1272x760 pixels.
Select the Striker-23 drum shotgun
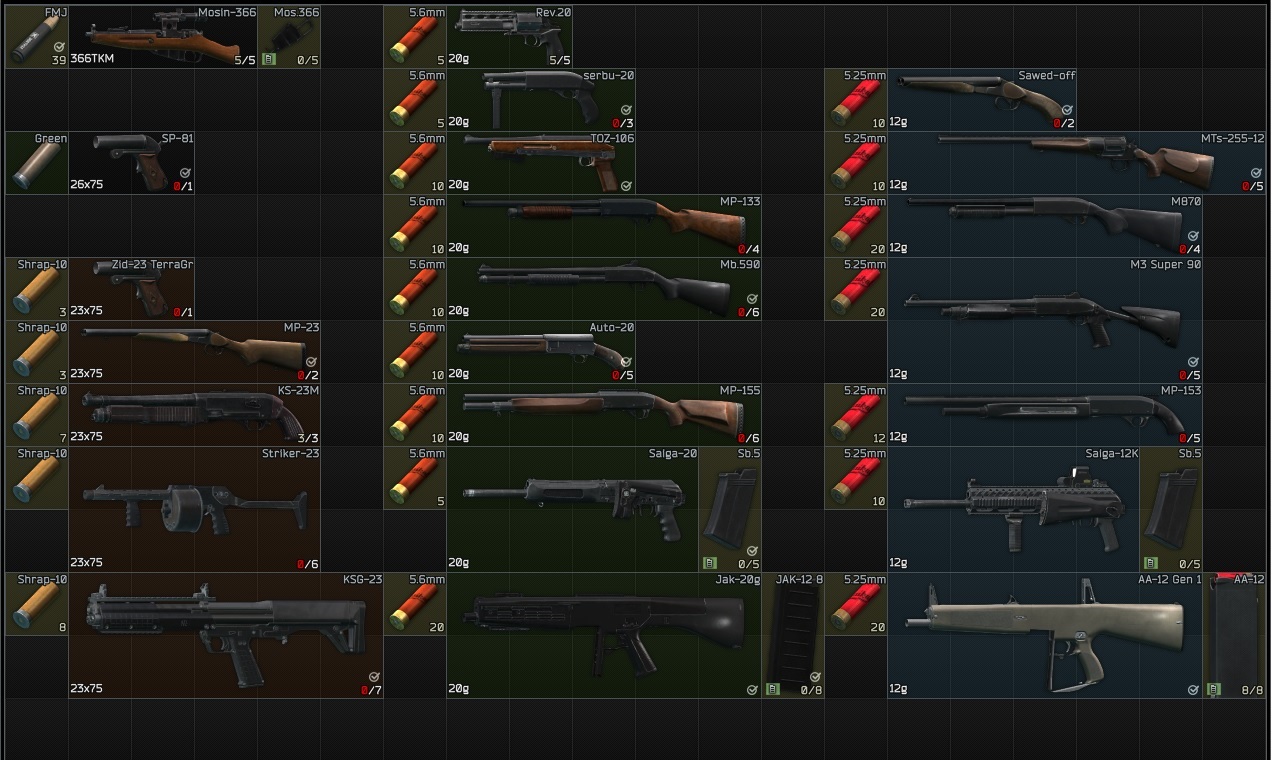point(195,508)
